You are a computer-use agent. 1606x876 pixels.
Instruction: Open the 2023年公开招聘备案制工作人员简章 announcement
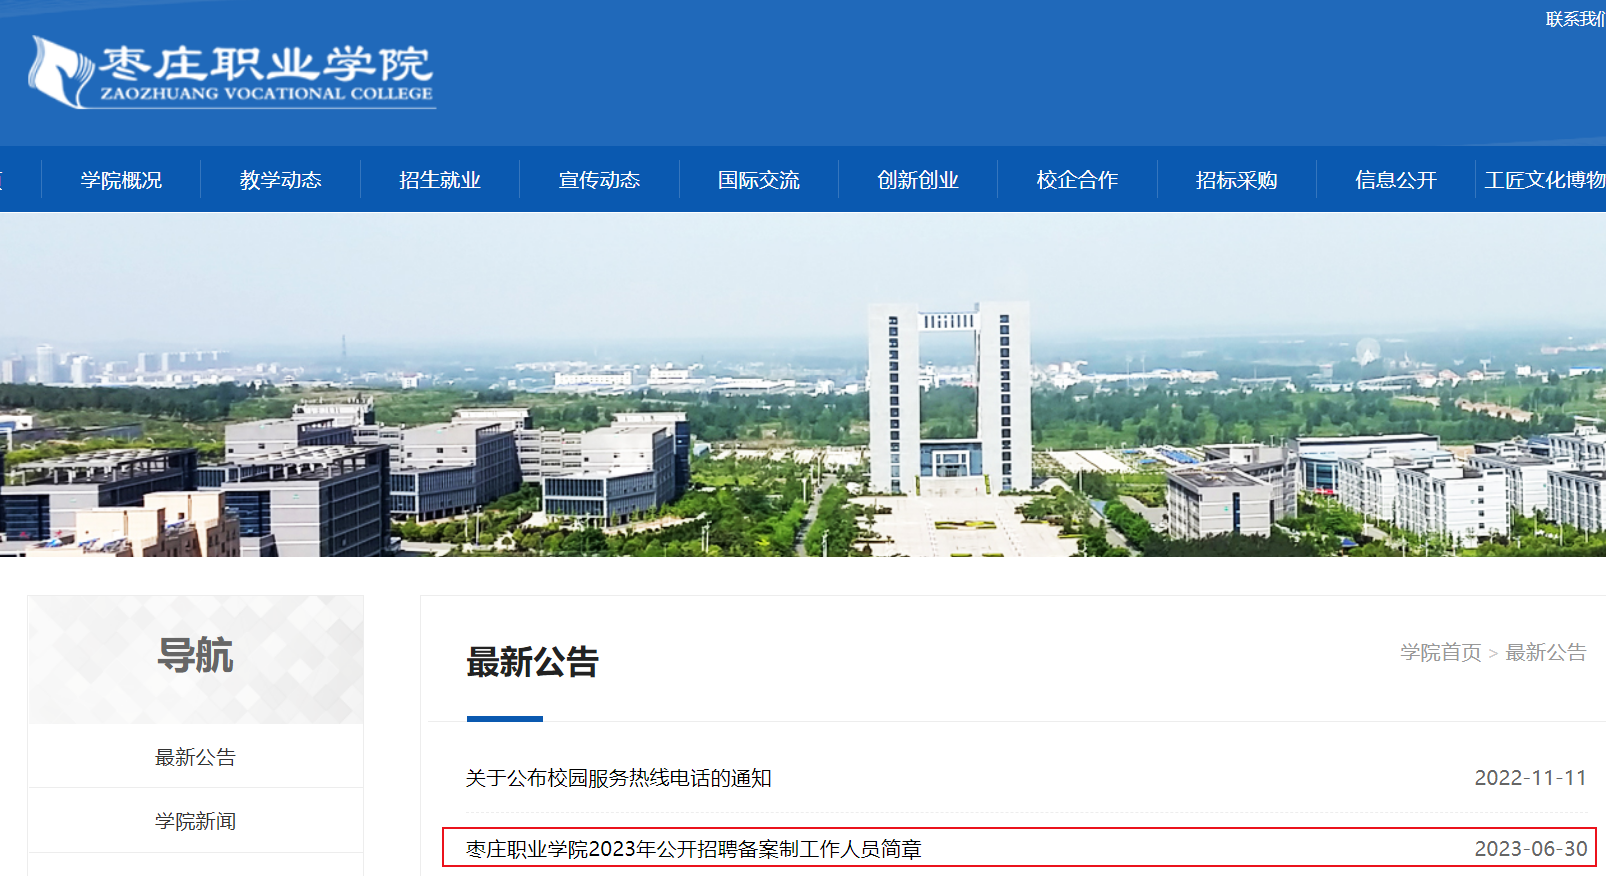(693, 849)
